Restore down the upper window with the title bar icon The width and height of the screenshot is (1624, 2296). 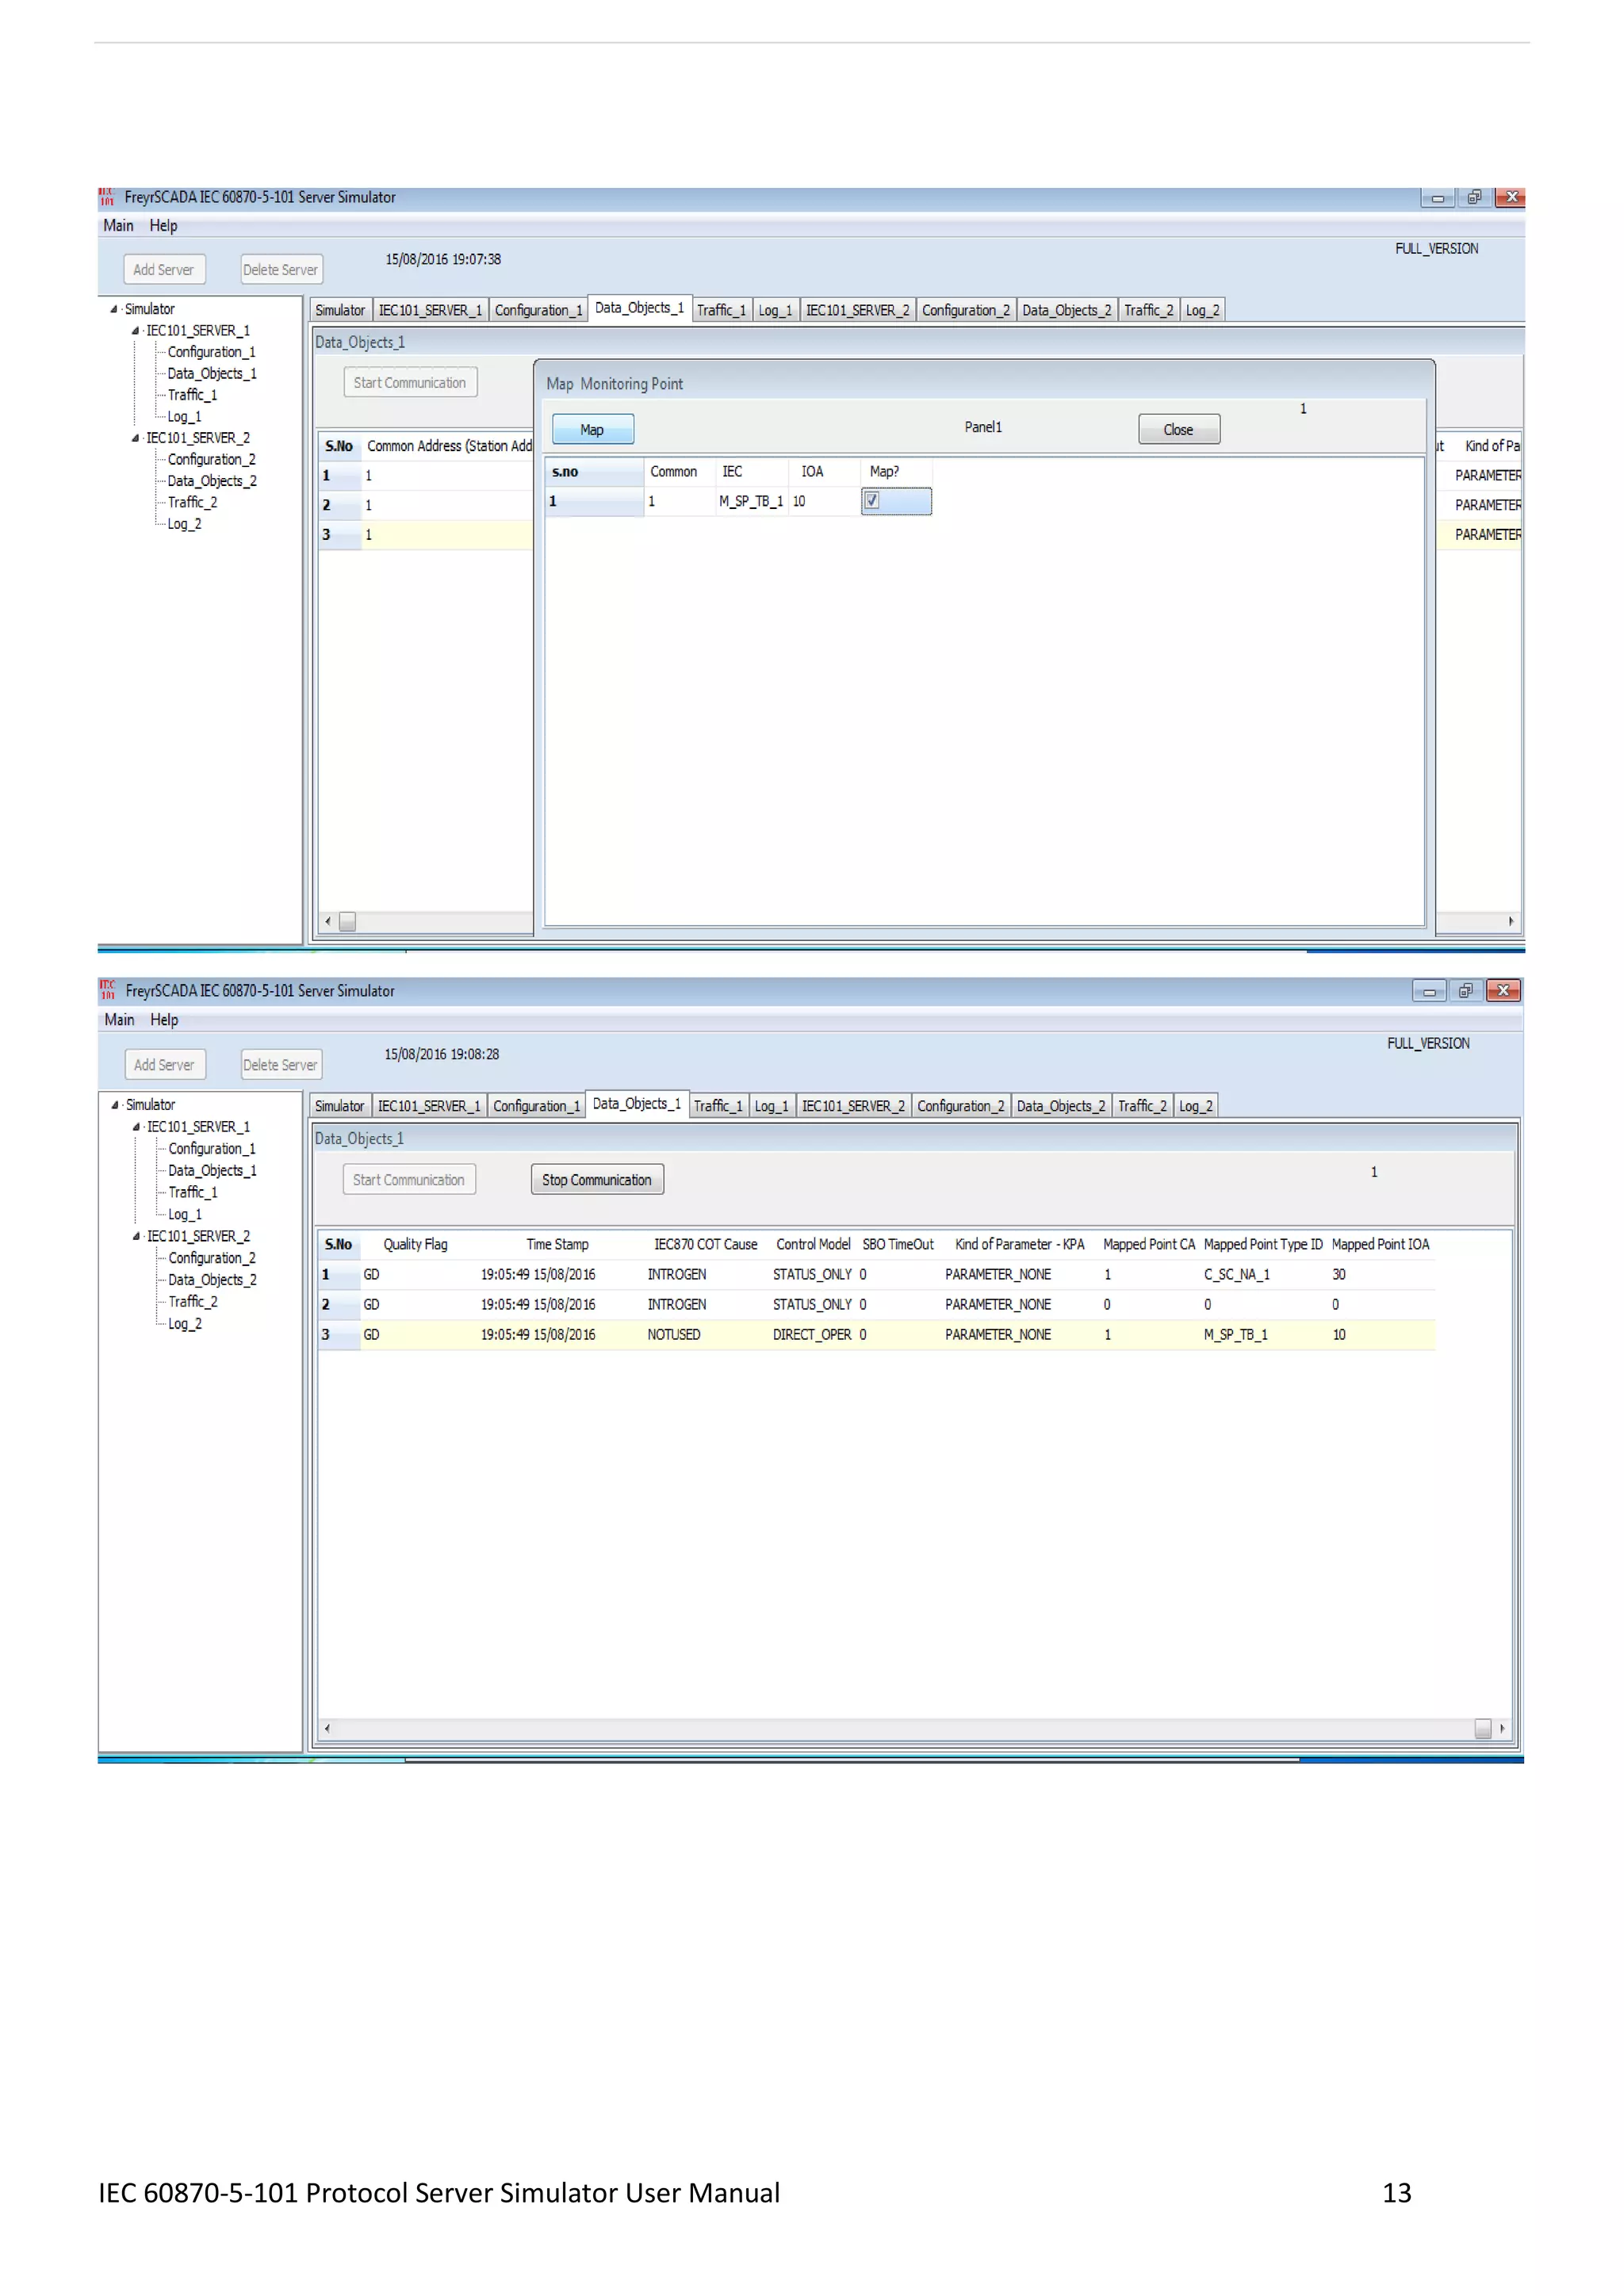click(1474, 197)
